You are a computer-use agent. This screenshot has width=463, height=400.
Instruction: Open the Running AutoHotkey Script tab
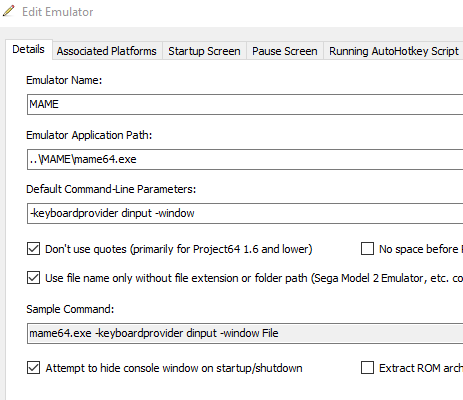[x=394, y=51]
